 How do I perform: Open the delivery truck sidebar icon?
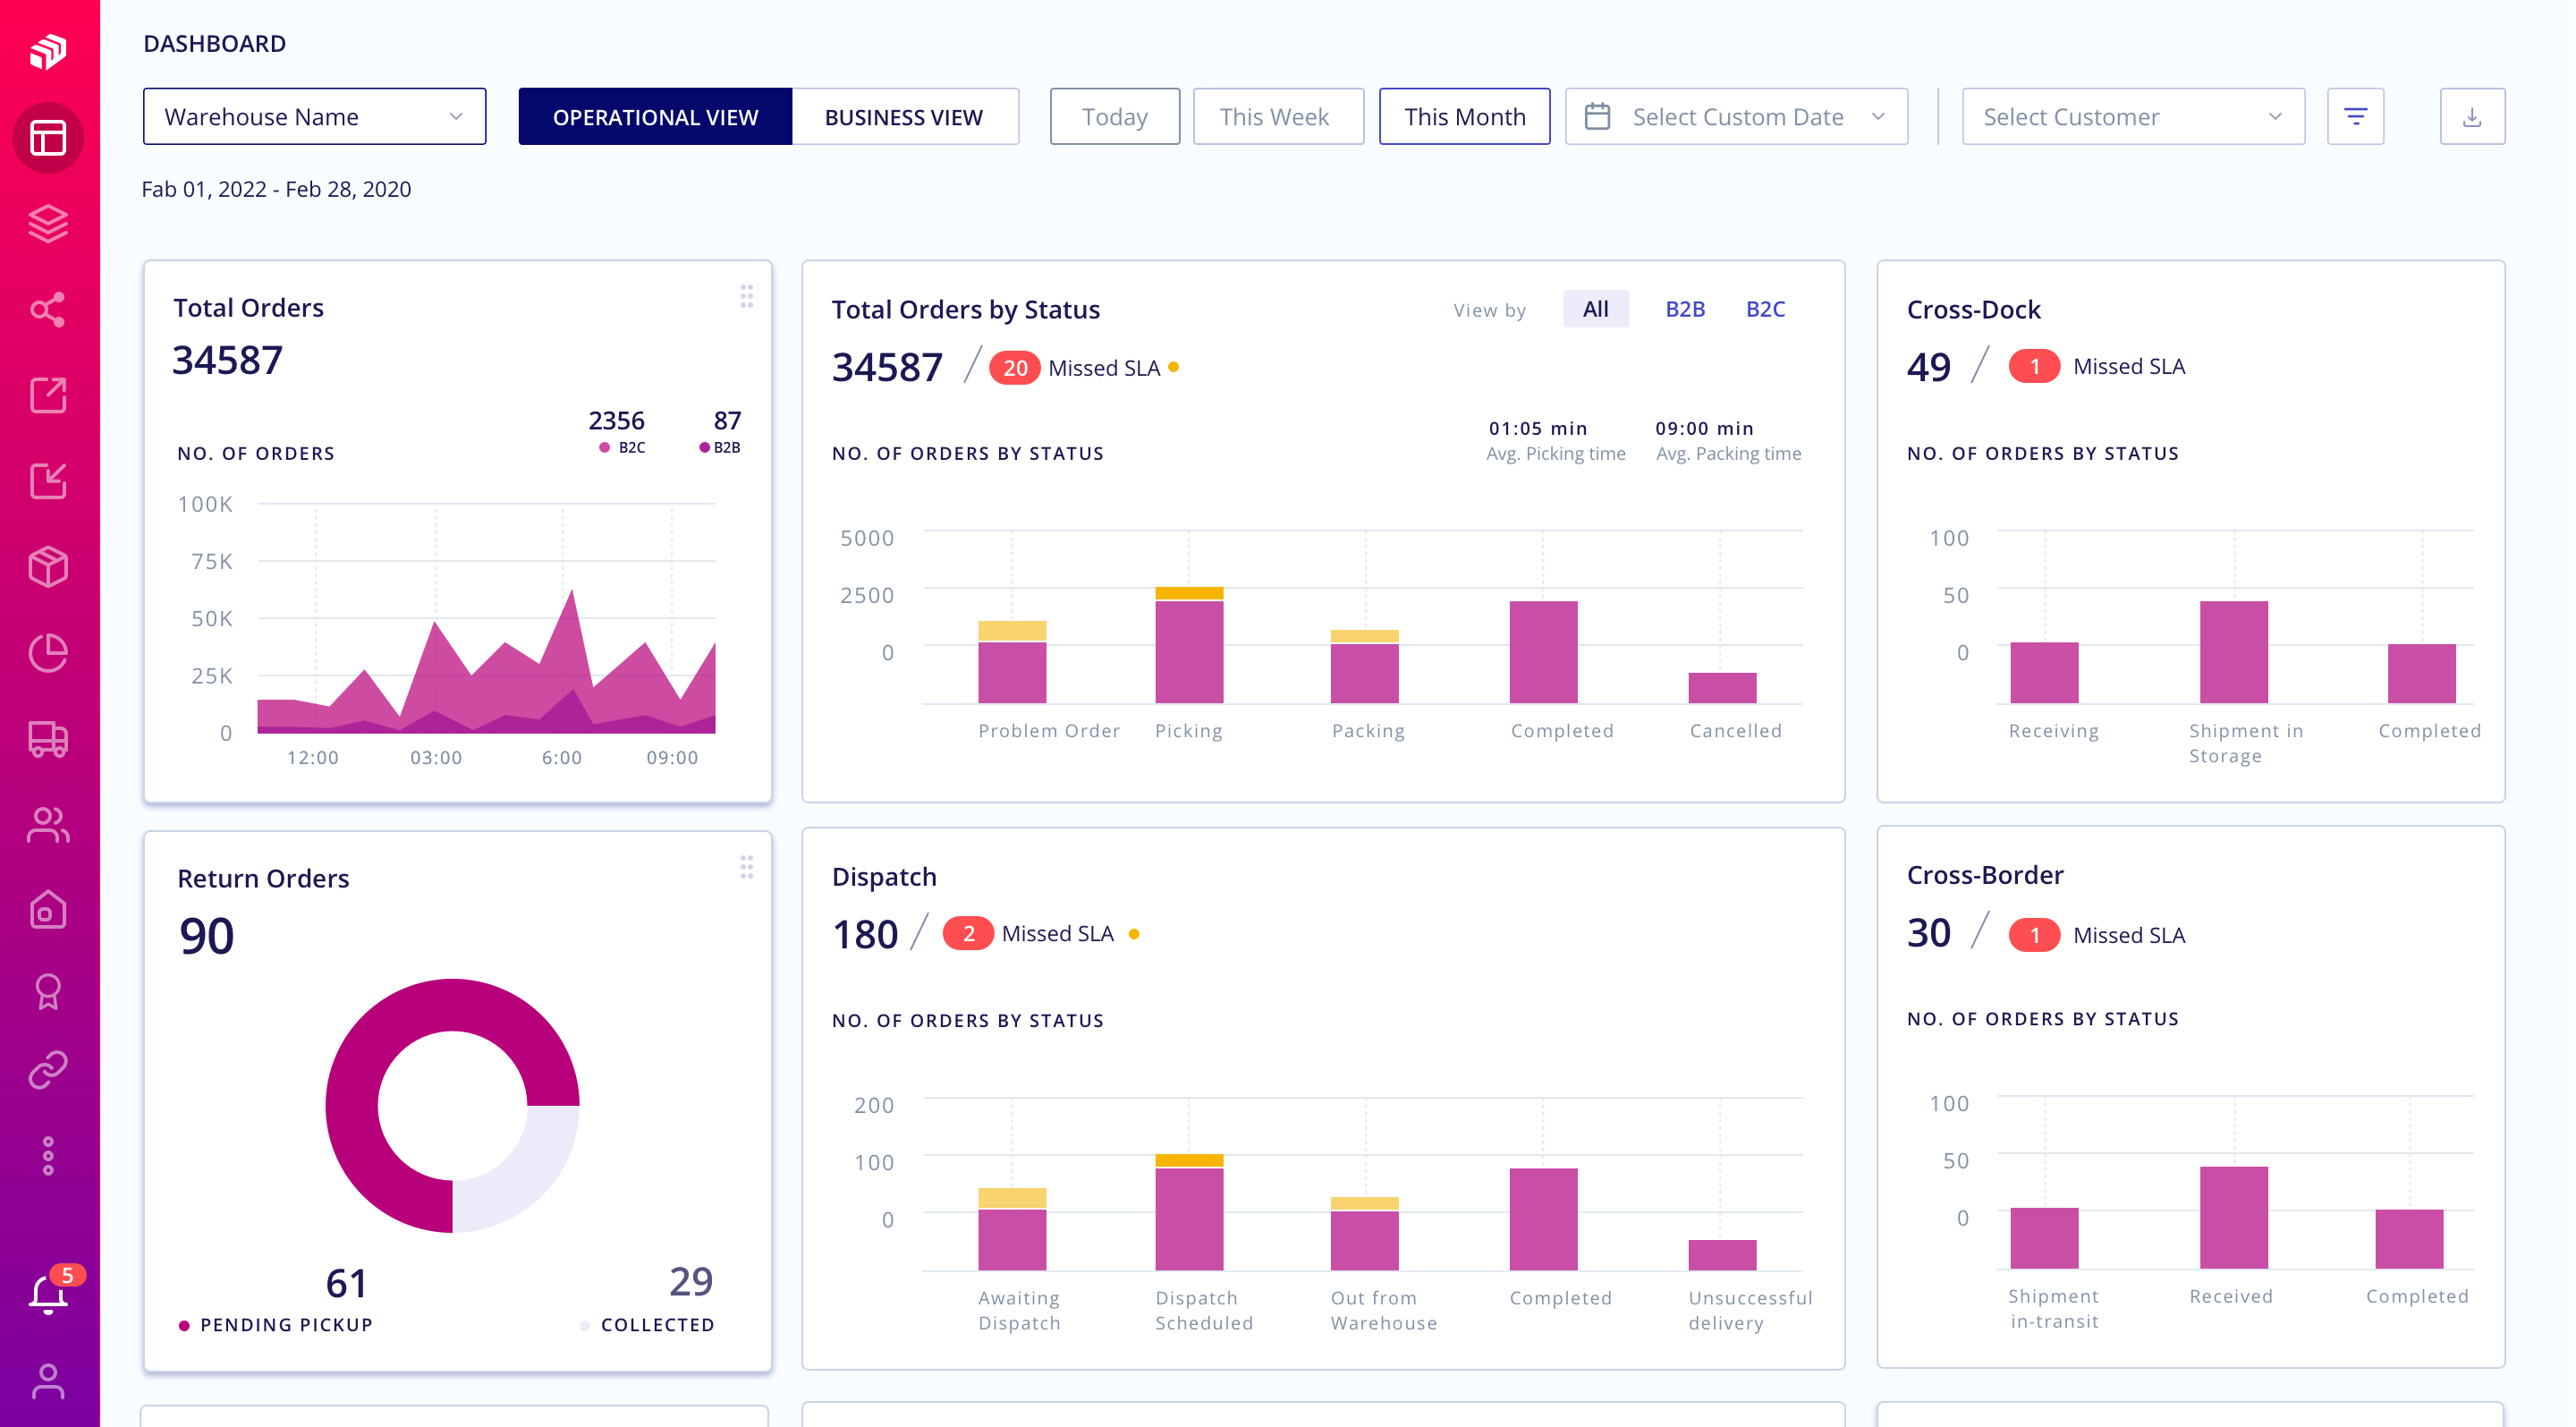47,739
